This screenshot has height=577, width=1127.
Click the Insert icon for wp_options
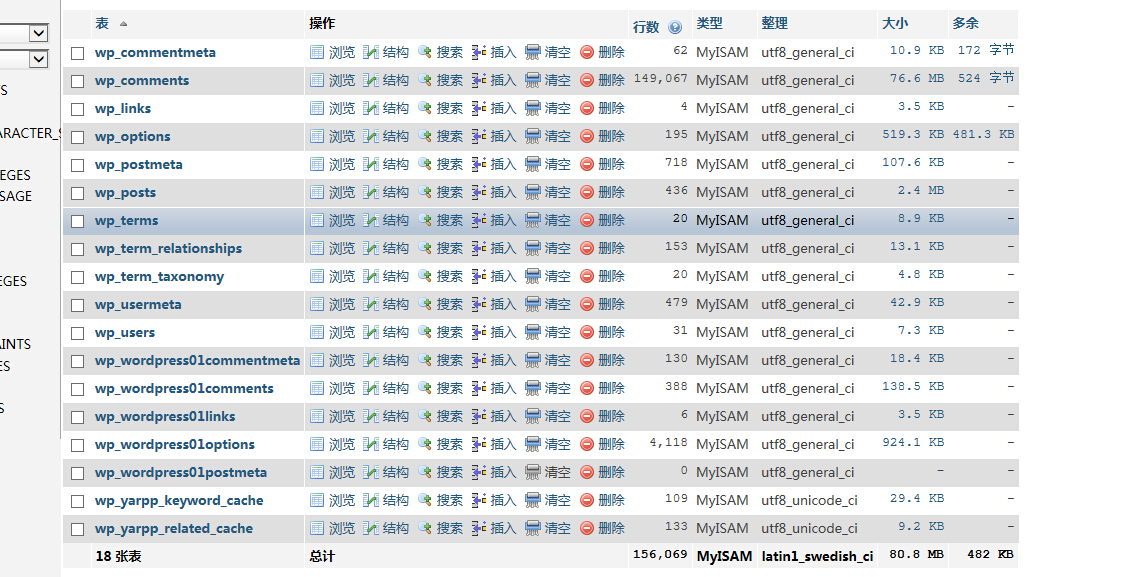coord(479,136)
